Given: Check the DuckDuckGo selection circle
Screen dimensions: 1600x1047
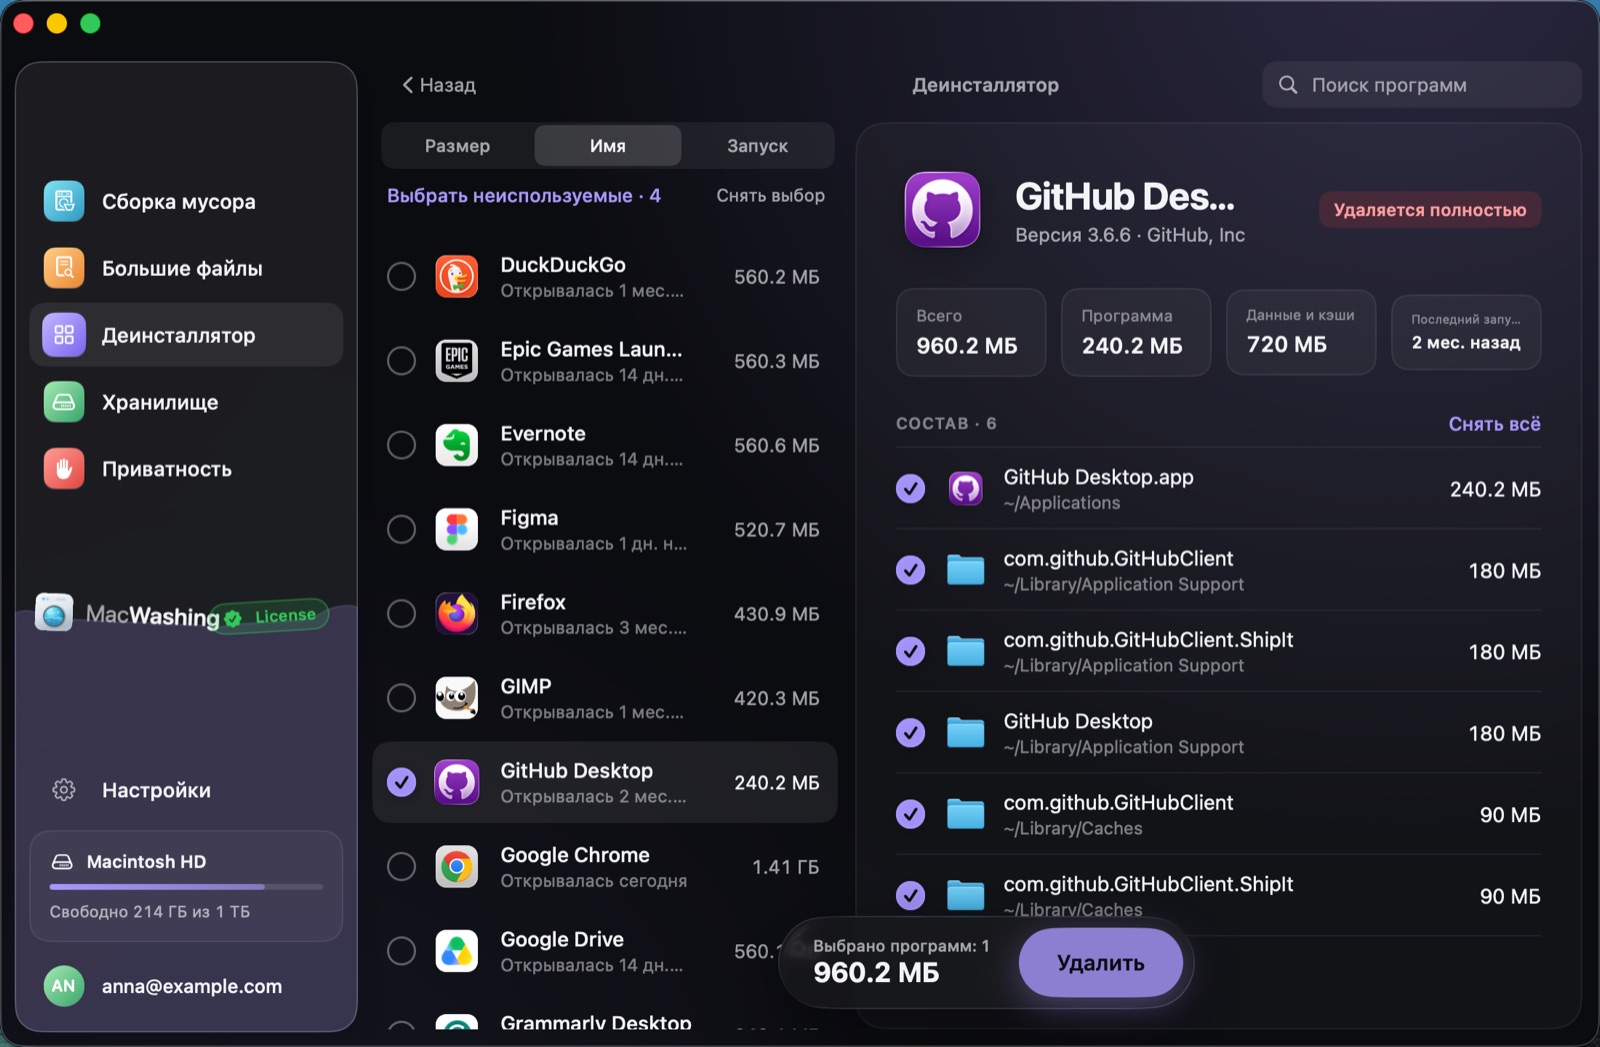Looking at the screenshot, I should coord(401,277).
